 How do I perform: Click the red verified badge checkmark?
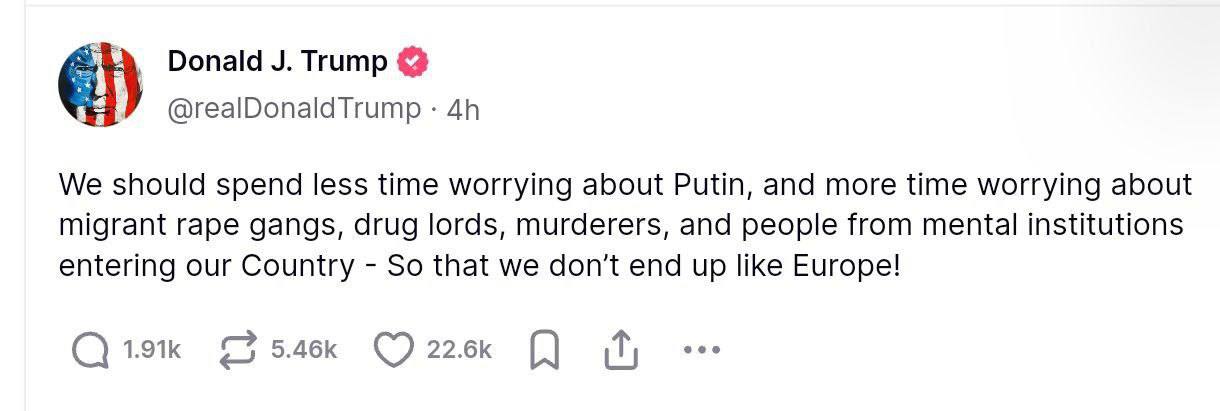413,62
